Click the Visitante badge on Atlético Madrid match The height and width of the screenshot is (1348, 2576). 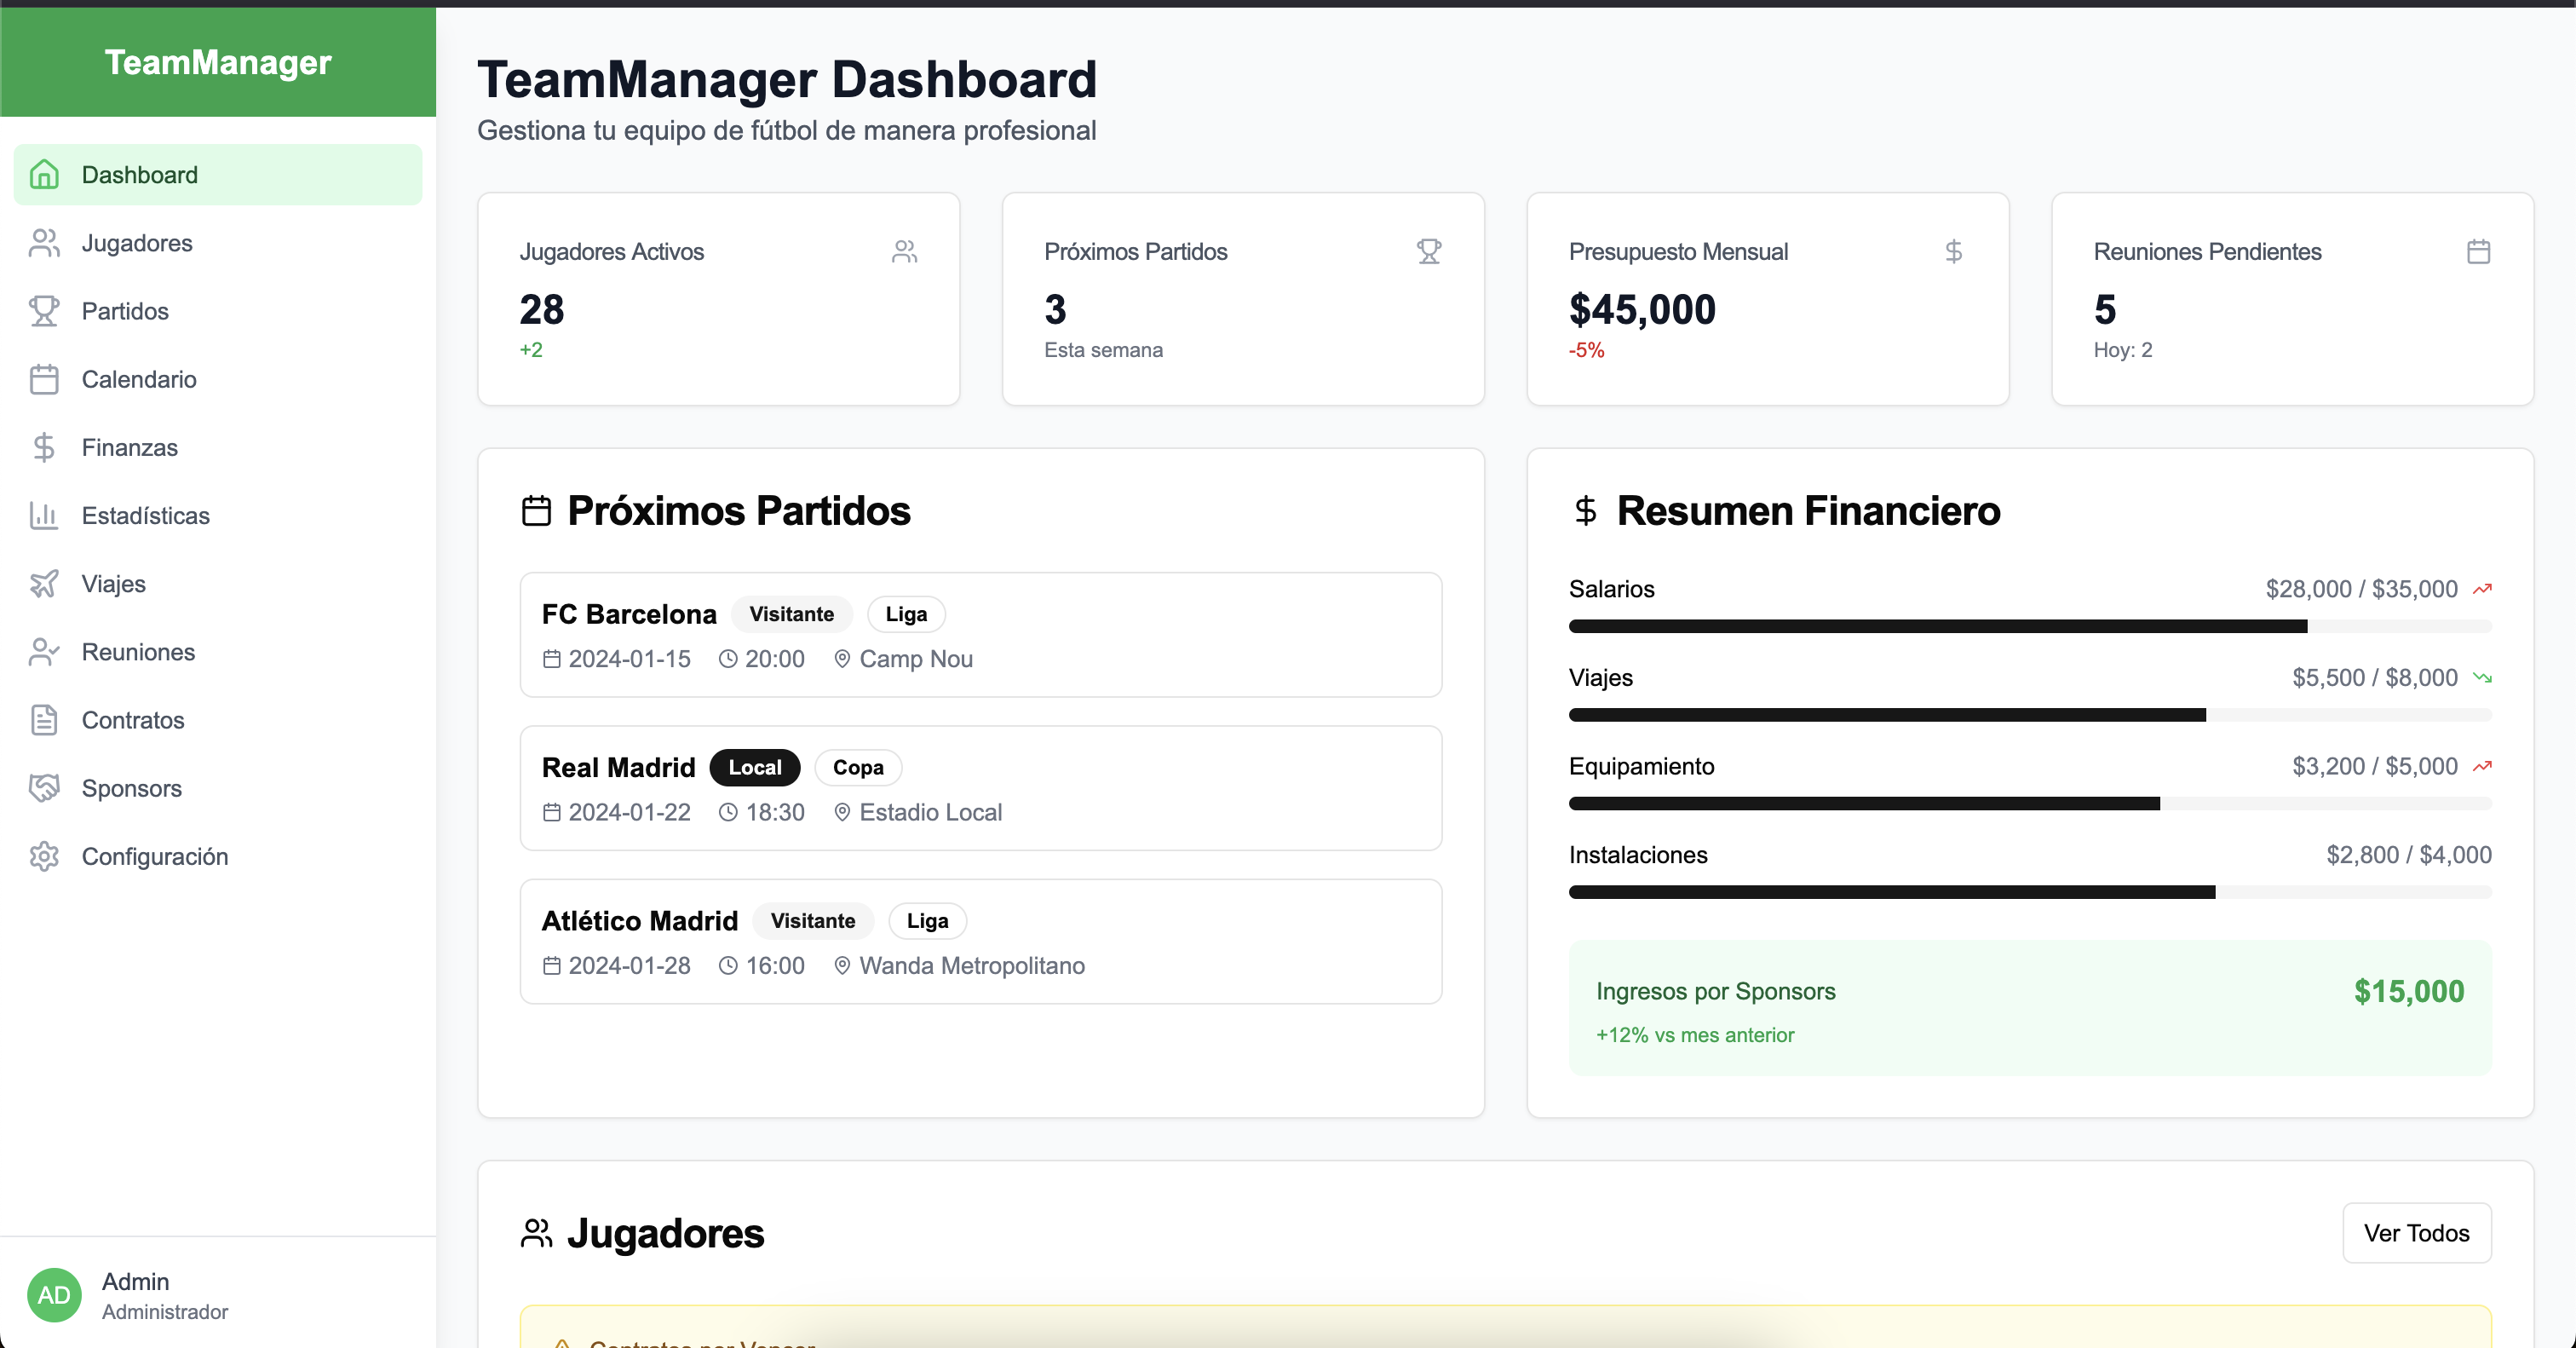click(x=813, y=921)
